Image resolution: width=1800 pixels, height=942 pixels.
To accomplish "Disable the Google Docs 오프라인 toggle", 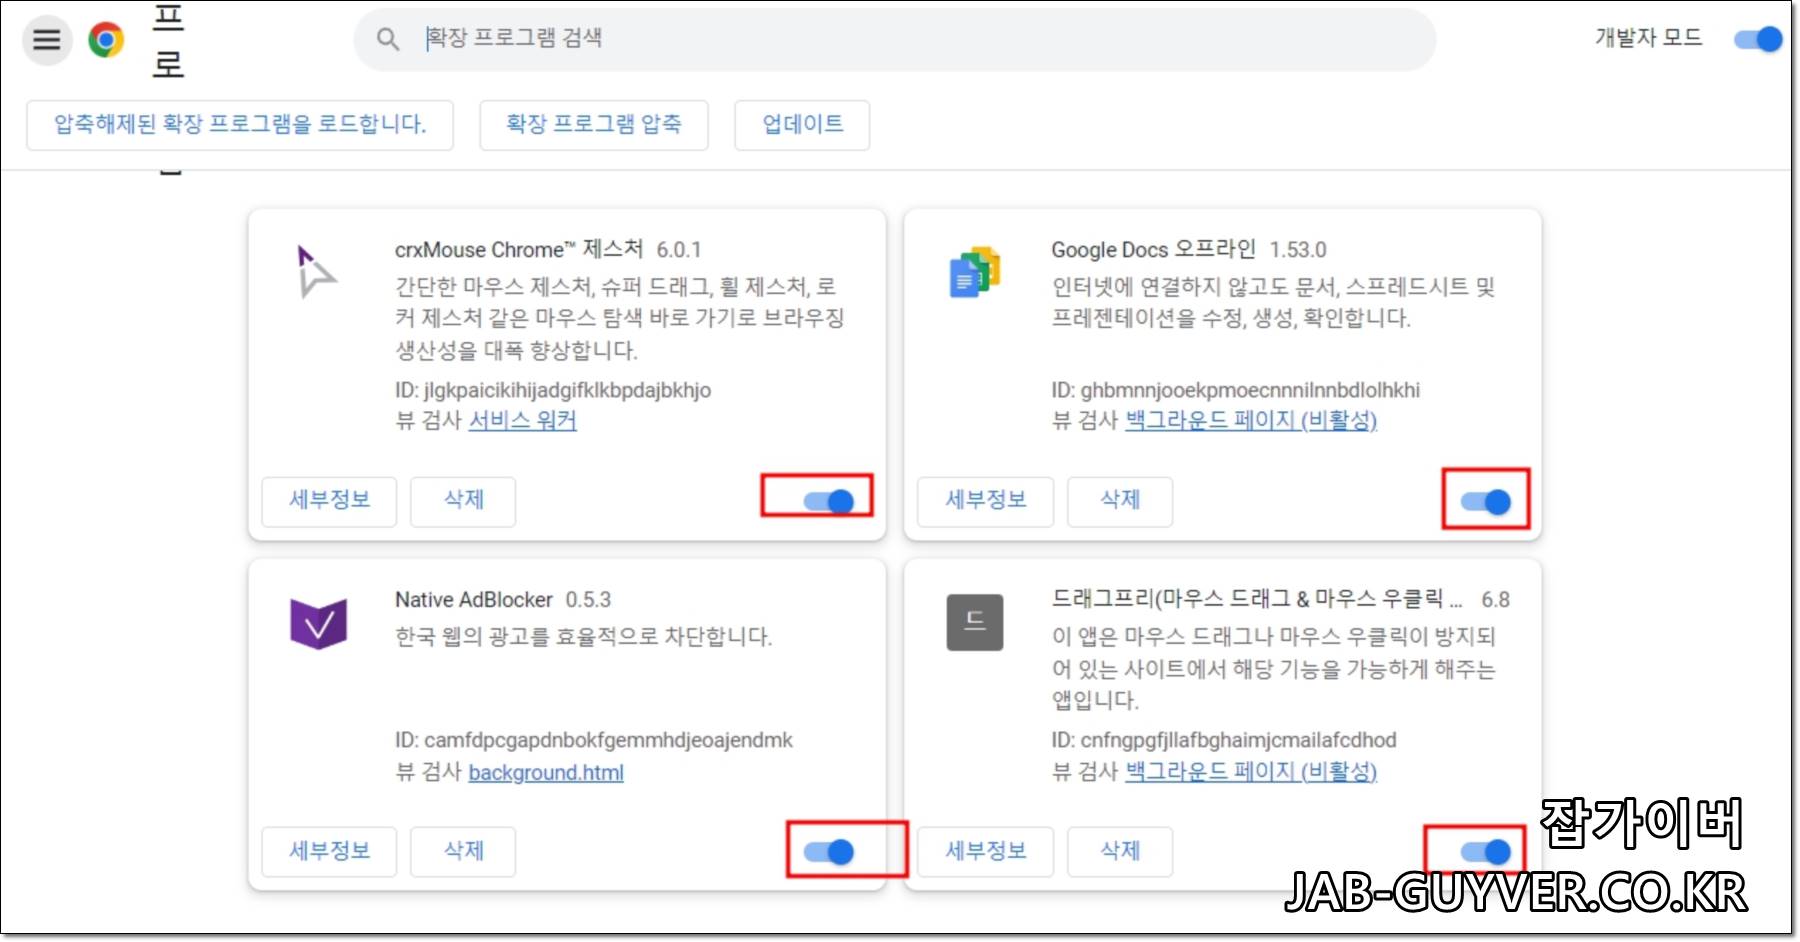I will click(x=1486, y=501).
